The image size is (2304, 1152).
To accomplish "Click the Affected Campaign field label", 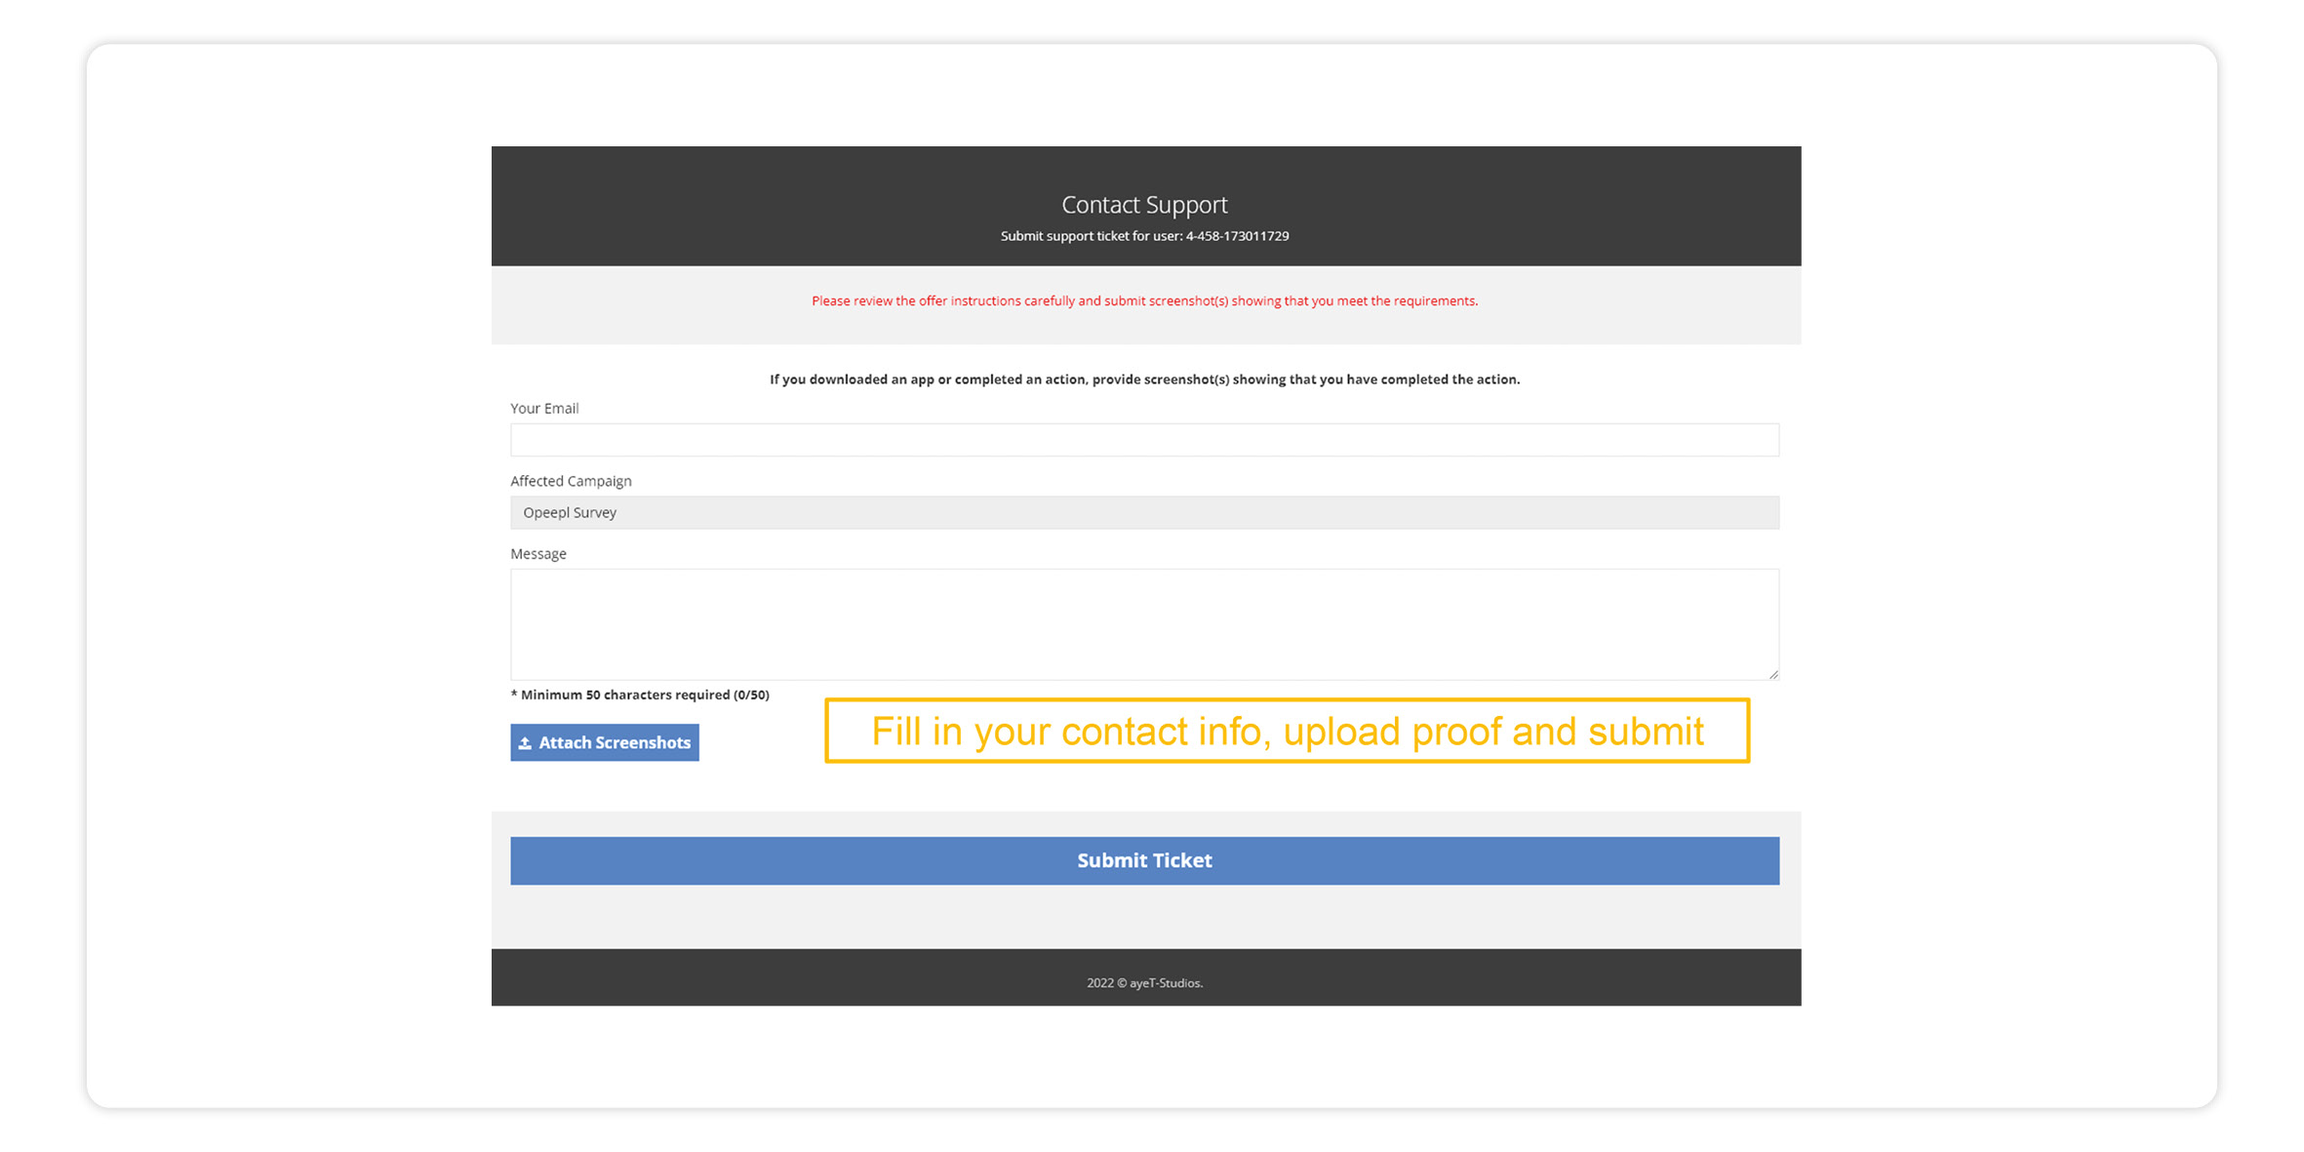I will [x=571, y=481].
